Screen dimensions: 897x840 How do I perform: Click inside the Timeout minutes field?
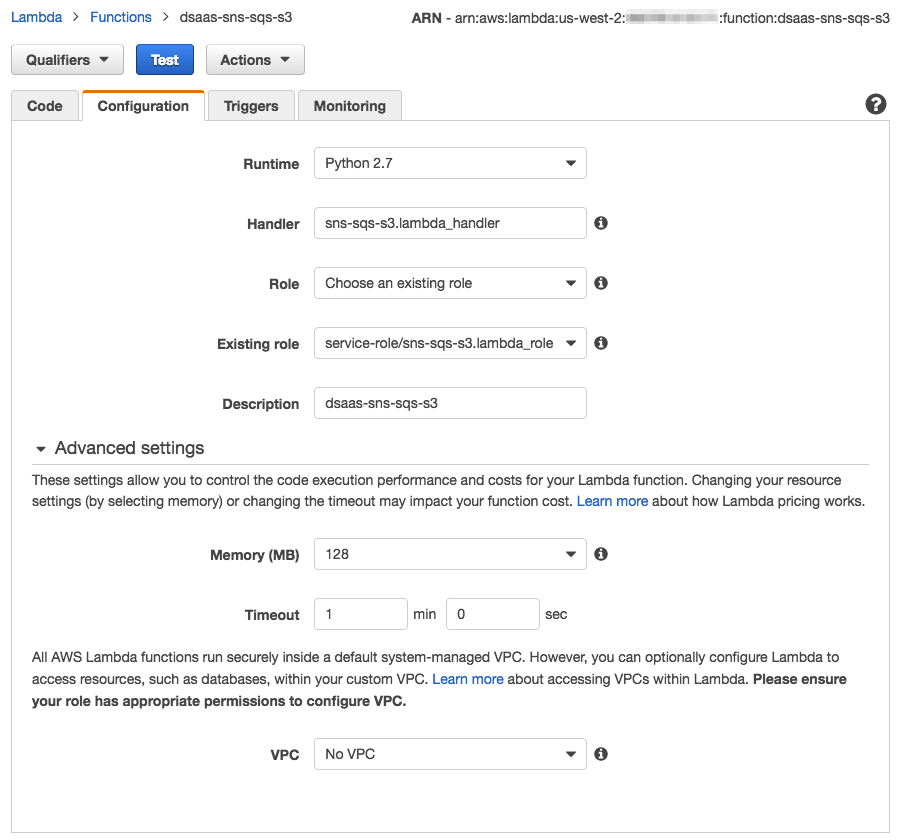(360, 614)
